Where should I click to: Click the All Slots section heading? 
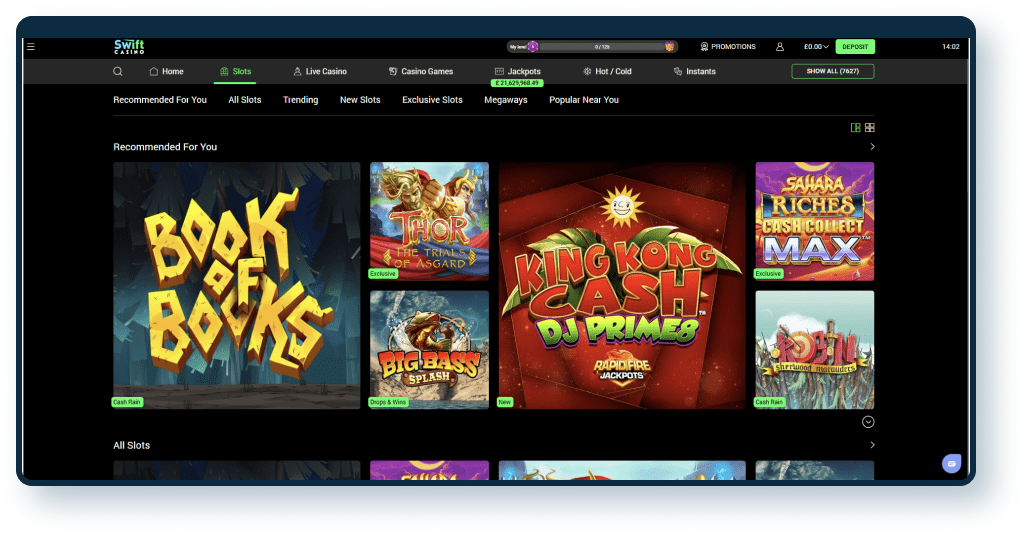coord(132,445)
